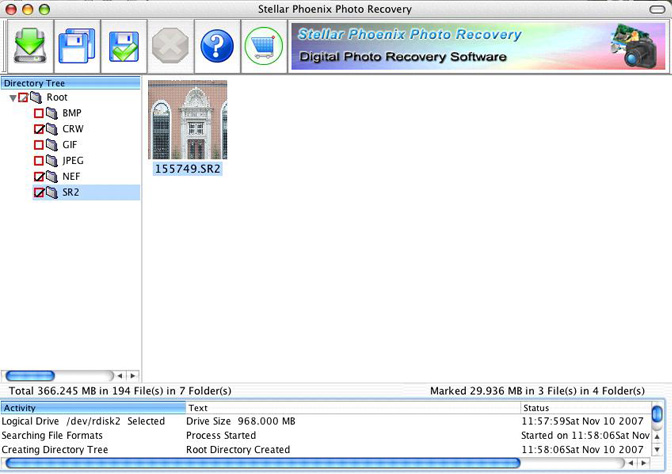
Task: Click the Status column header
Action: point(586,408)
